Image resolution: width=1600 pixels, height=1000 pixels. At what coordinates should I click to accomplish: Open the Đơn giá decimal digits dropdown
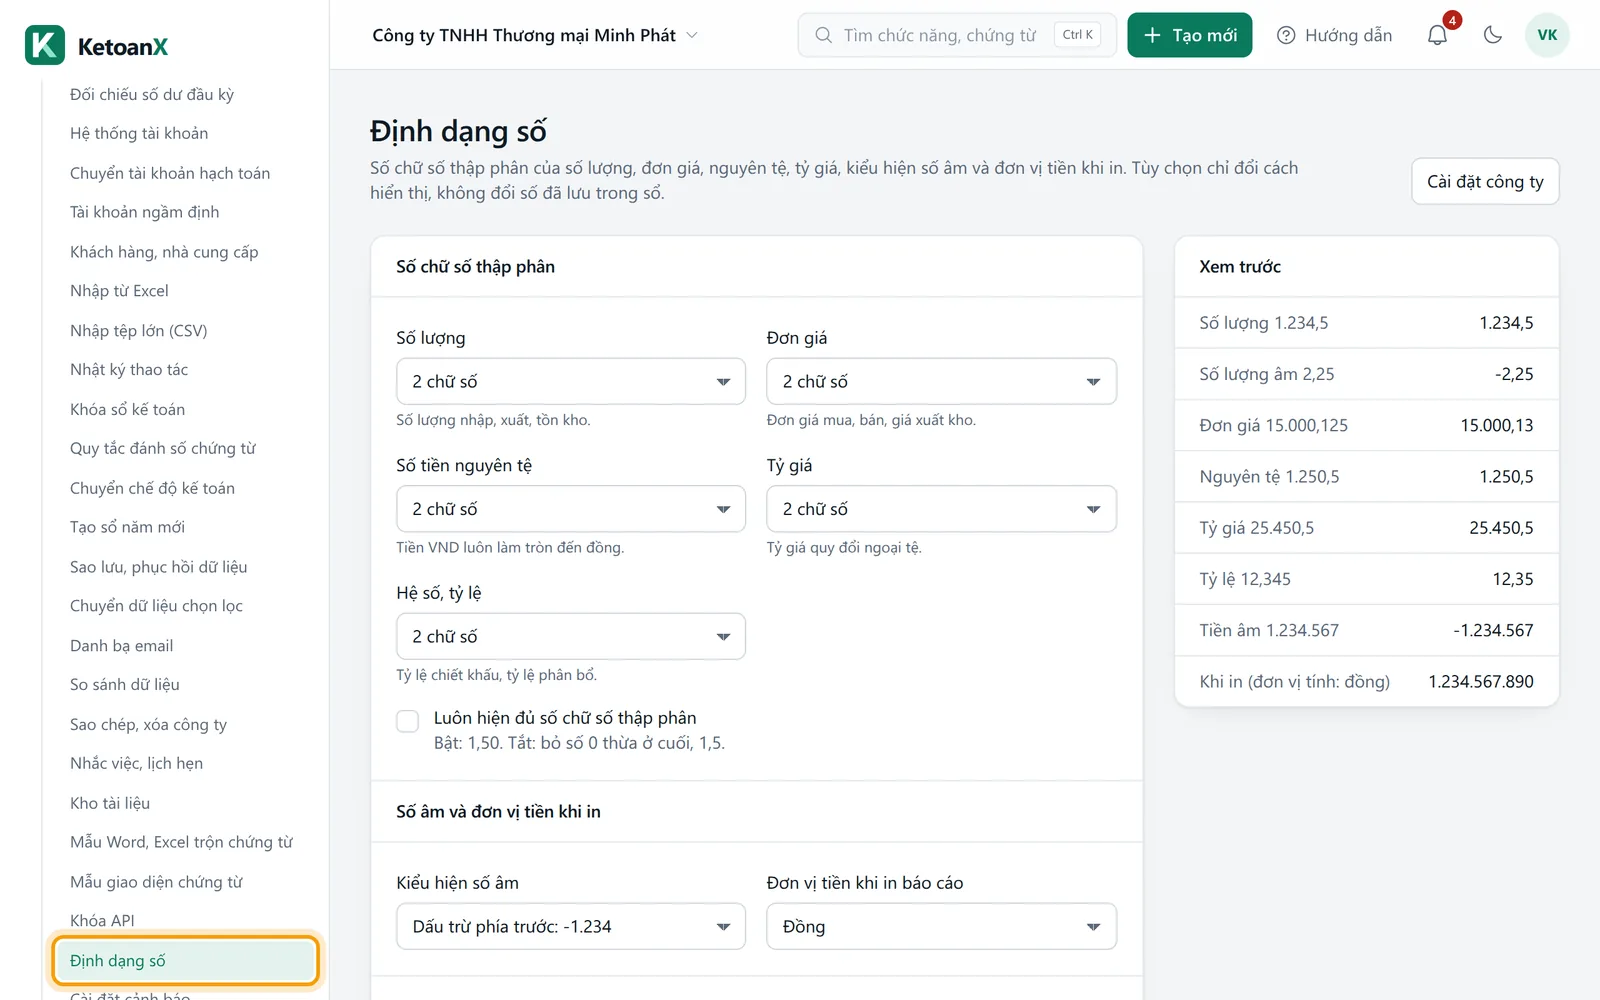click(941, 381)
